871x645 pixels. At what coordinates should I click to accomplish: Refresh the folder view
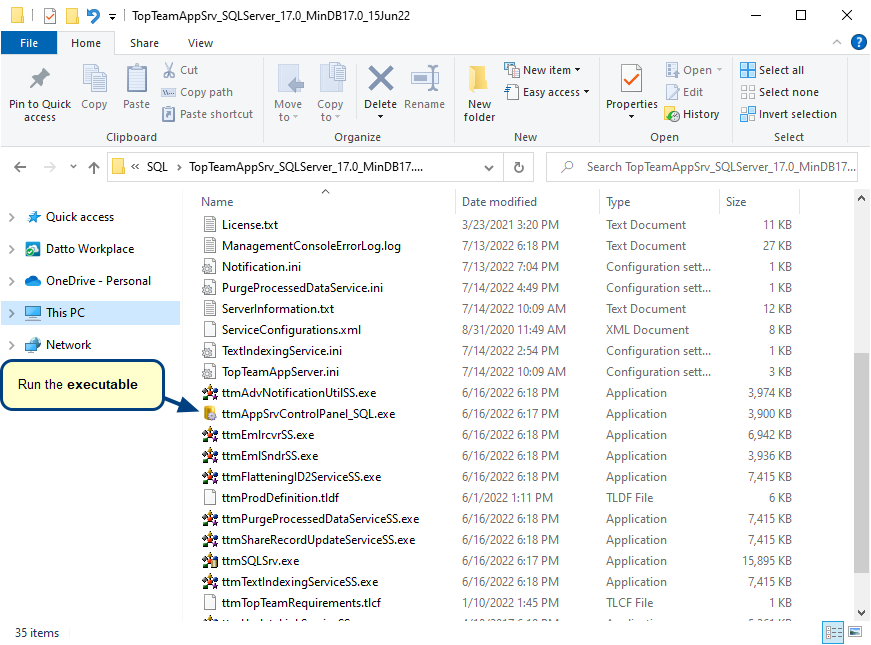[519, 167]
